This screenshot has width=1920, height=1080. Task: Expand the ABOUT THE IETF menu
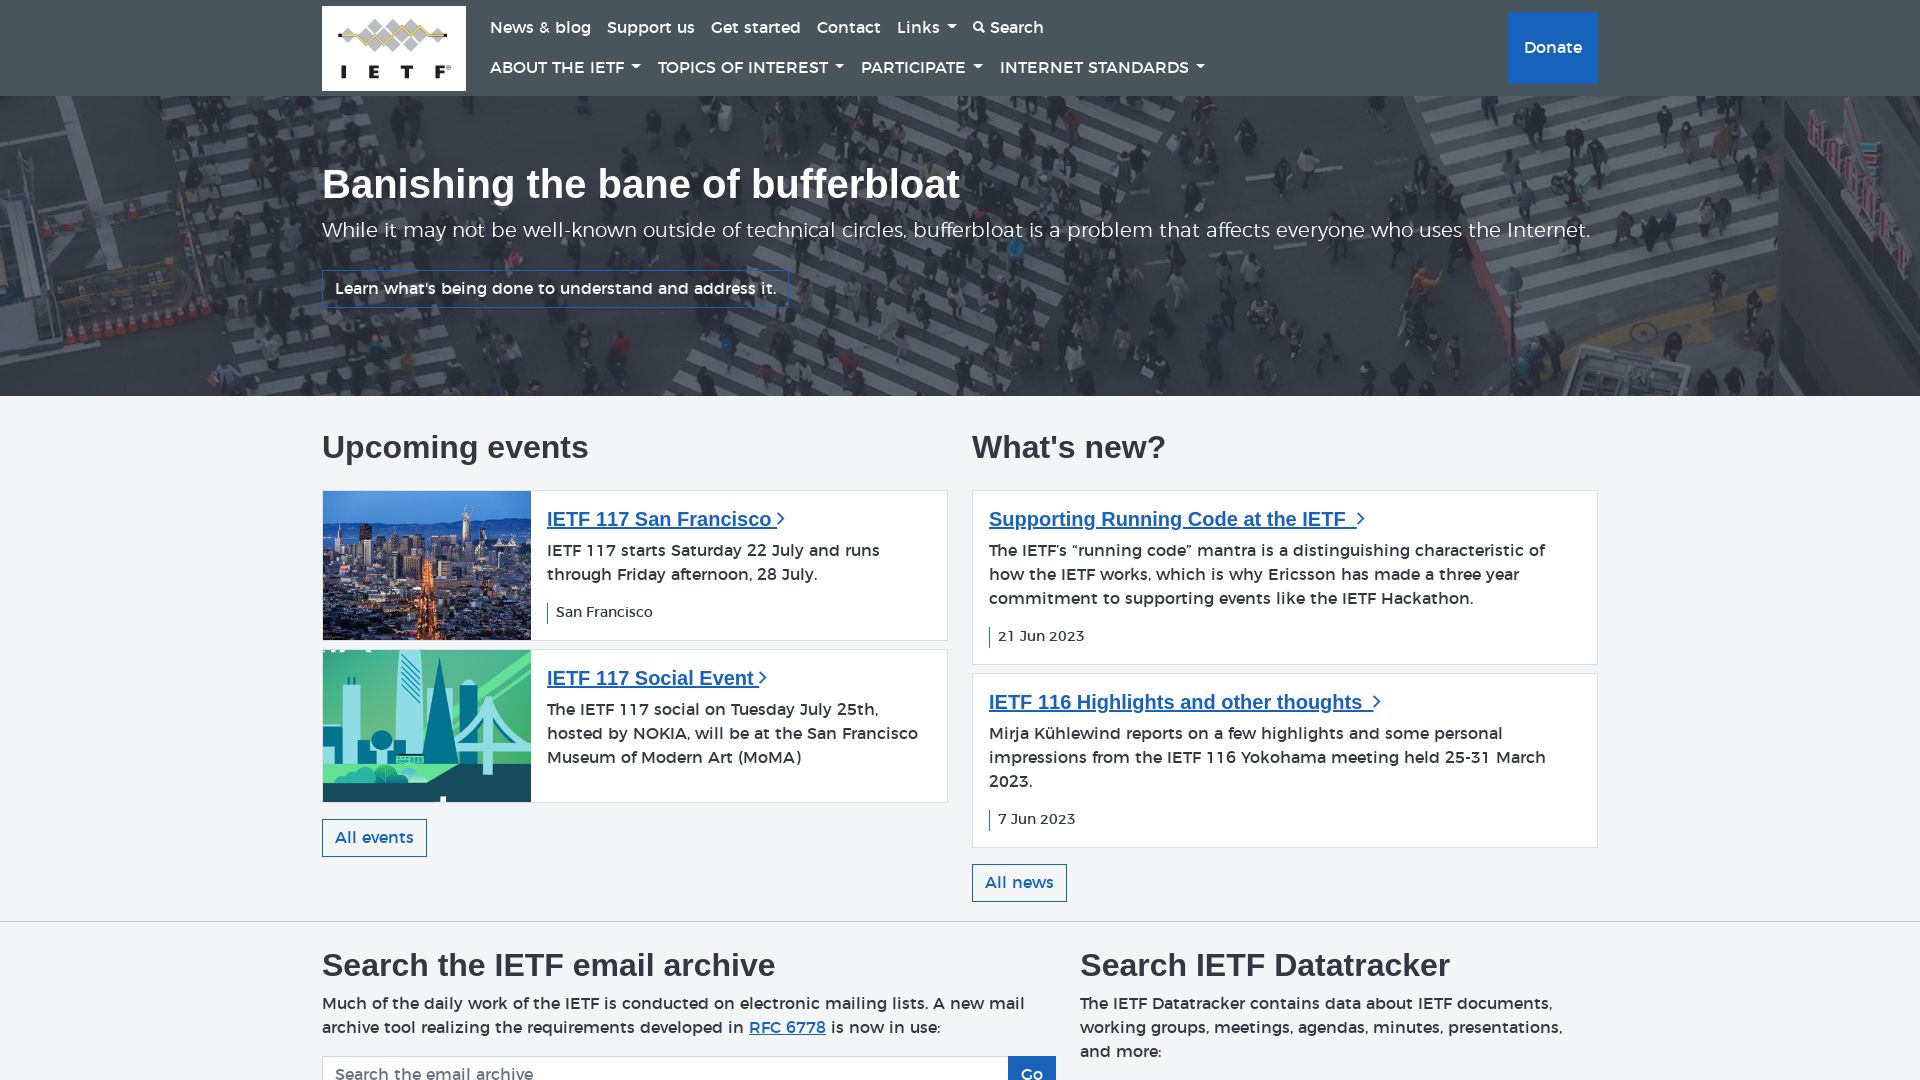(x=565, y=68)
